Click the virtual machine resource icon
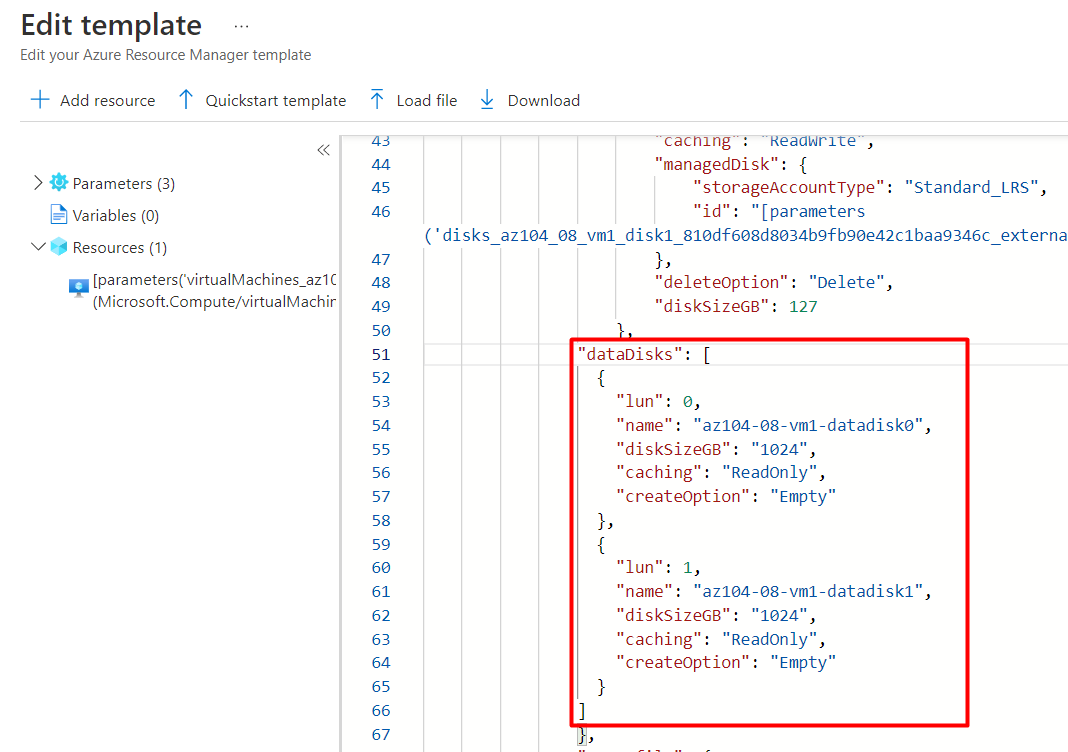Image resolution: width=1068 pixels, height=752 pixels. (x=78, y=287)
